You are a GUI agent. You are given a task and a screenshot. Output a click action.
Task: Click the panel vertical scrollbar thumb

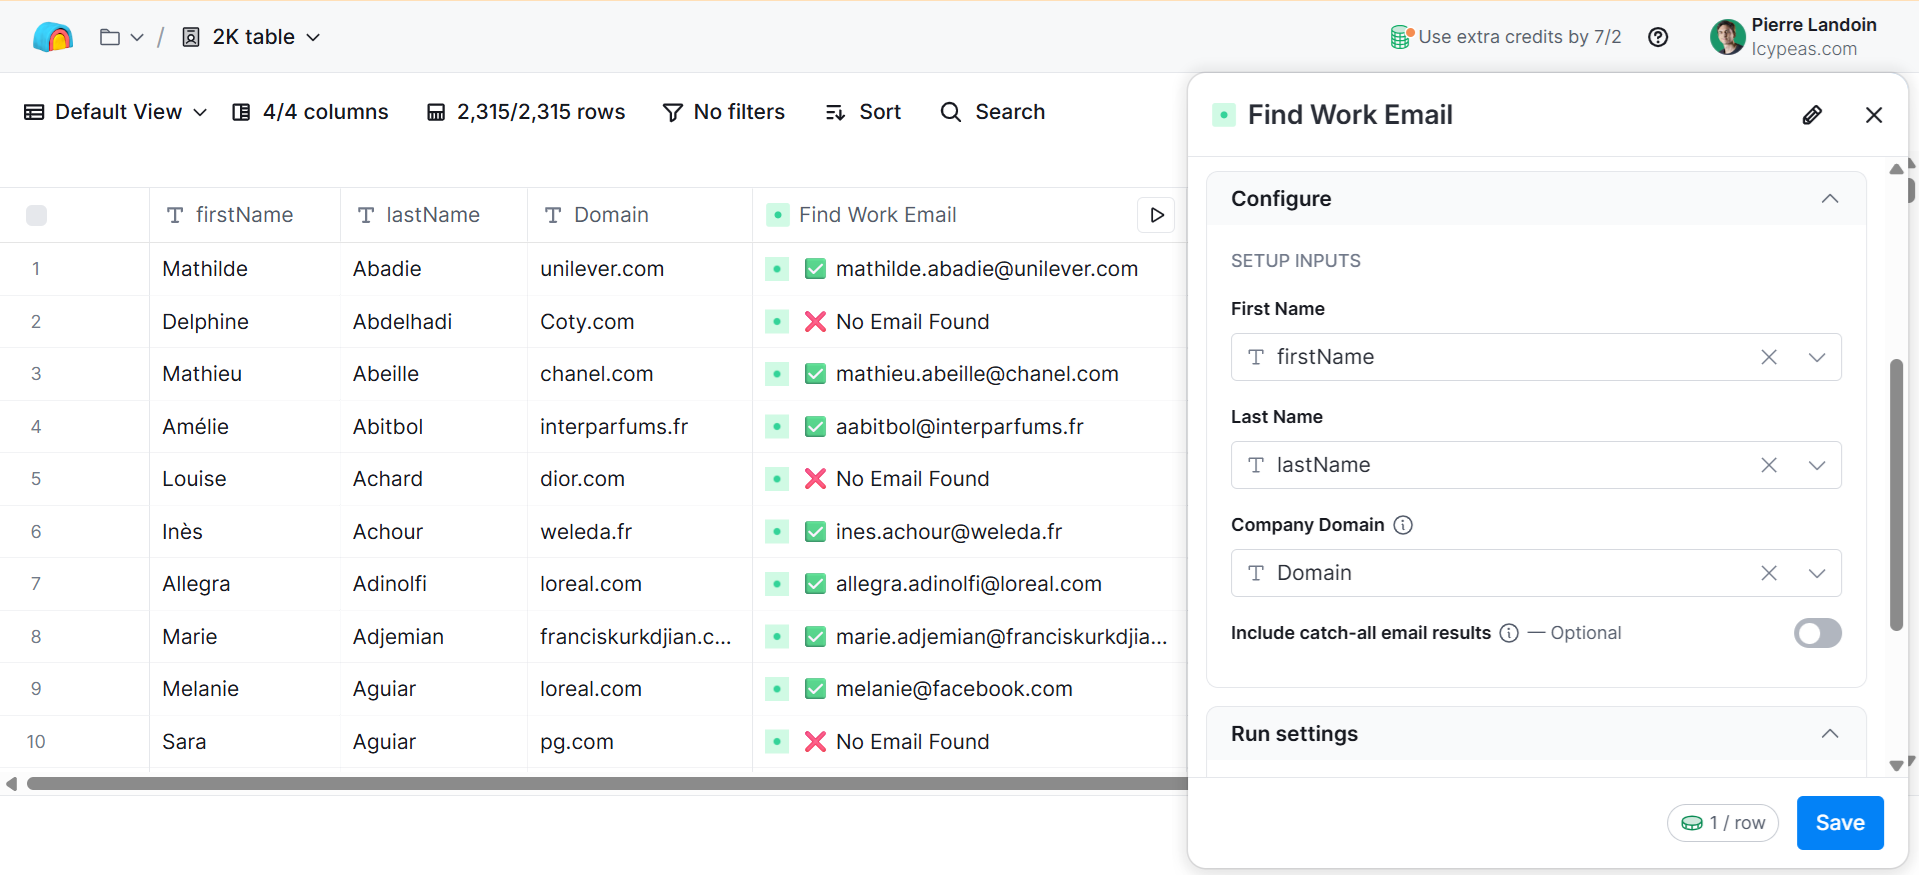pyautogui.click(x=1896, y=494)
